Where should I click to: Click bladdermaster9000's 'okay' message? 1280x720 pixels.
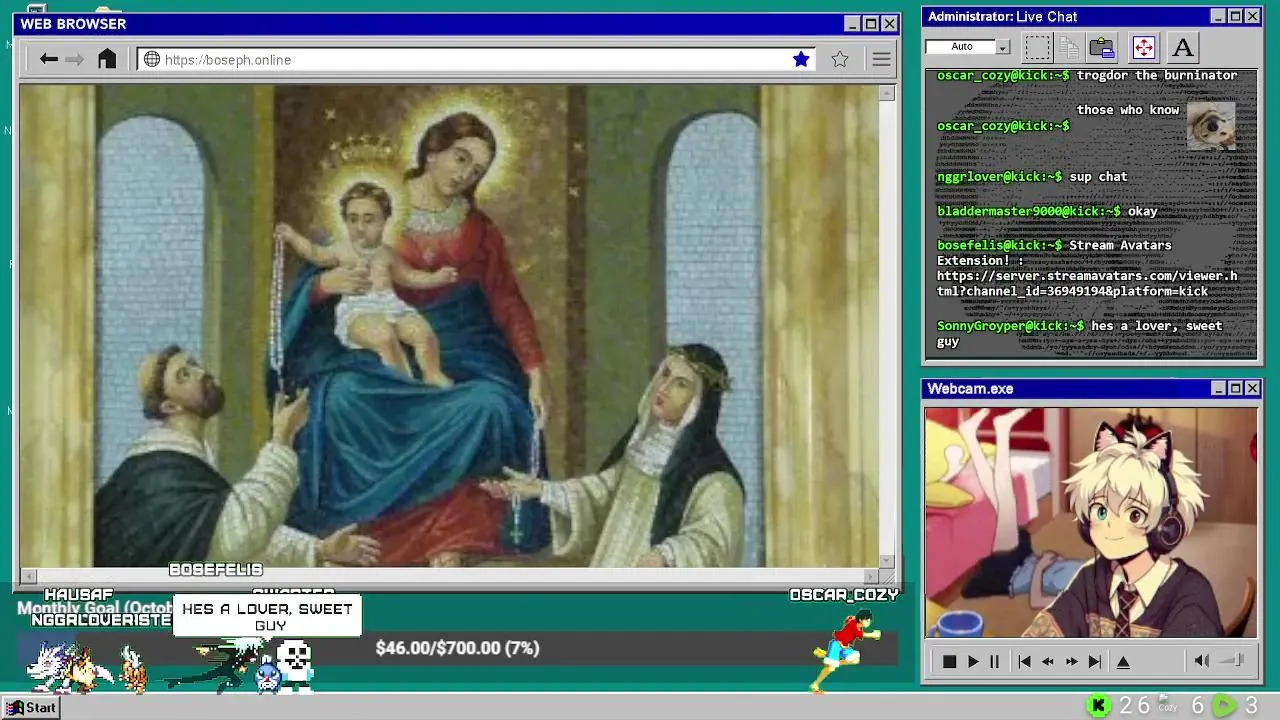pos(1142,211)
